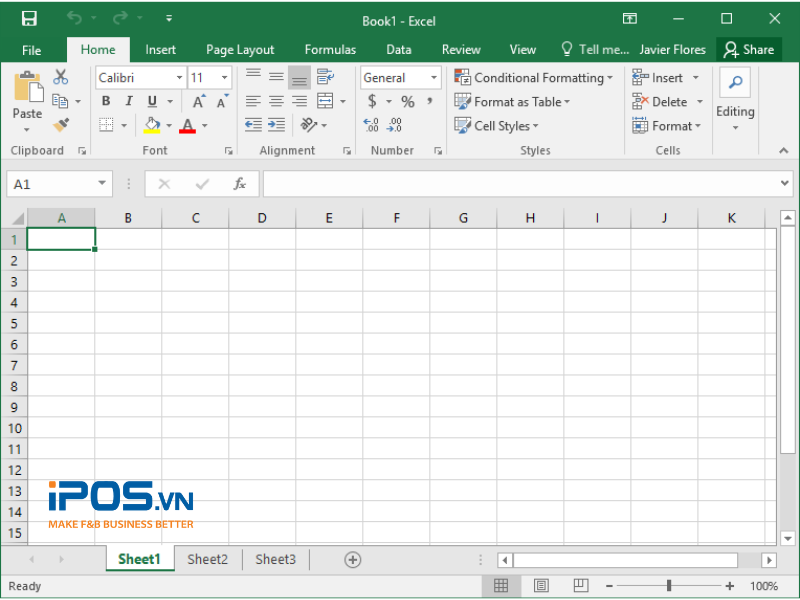The width and height of the screenshot is (800, 600).
Task: Apply Wrap Text to the selection
Action: 322,77
